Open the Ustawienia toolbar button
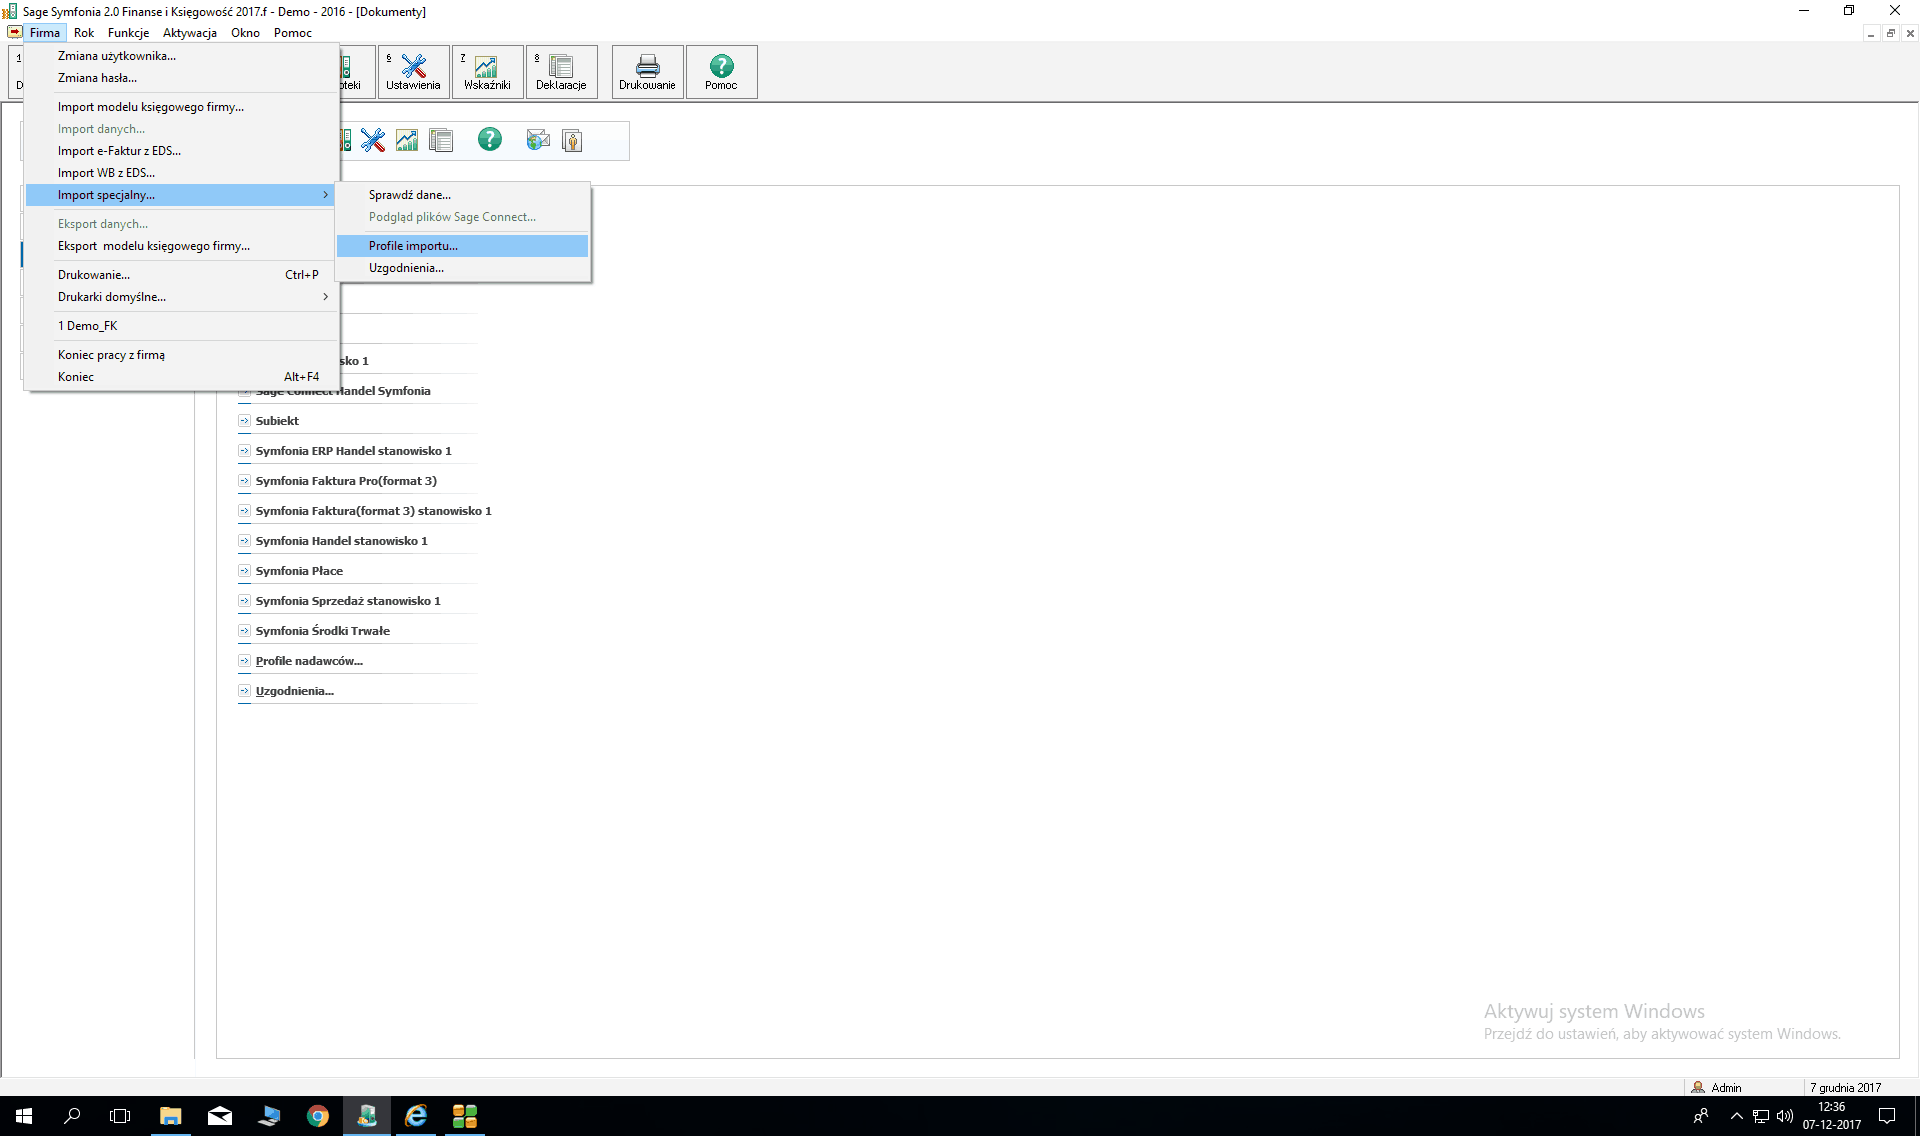This screenshot has width=1920, height=1136. 413,72
